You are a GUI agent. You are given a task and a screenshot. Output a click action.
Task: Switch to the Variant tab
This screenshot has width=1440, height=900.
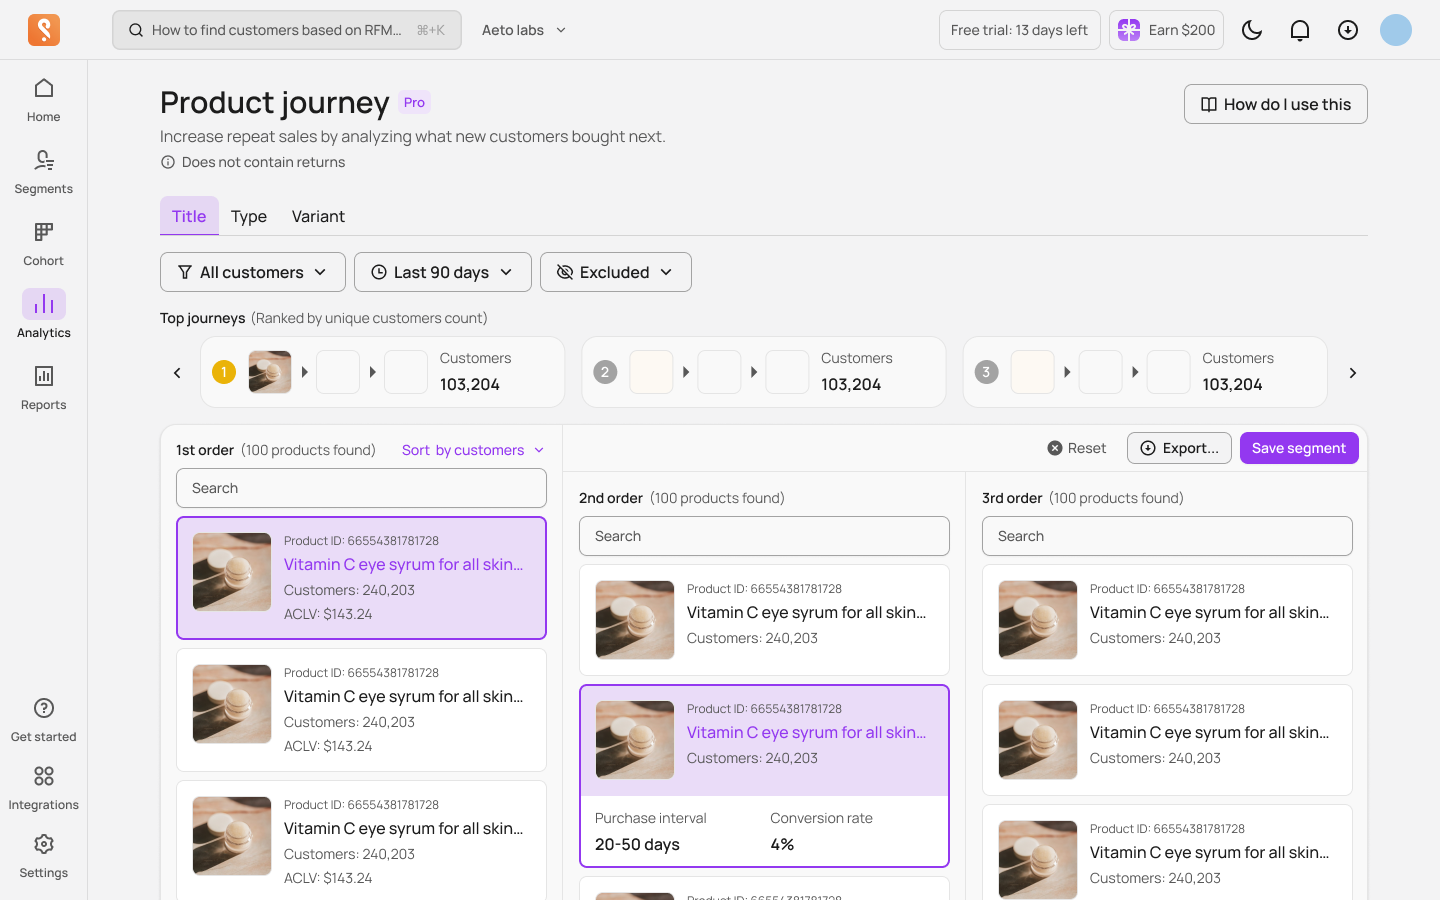[x=318, y=216]
